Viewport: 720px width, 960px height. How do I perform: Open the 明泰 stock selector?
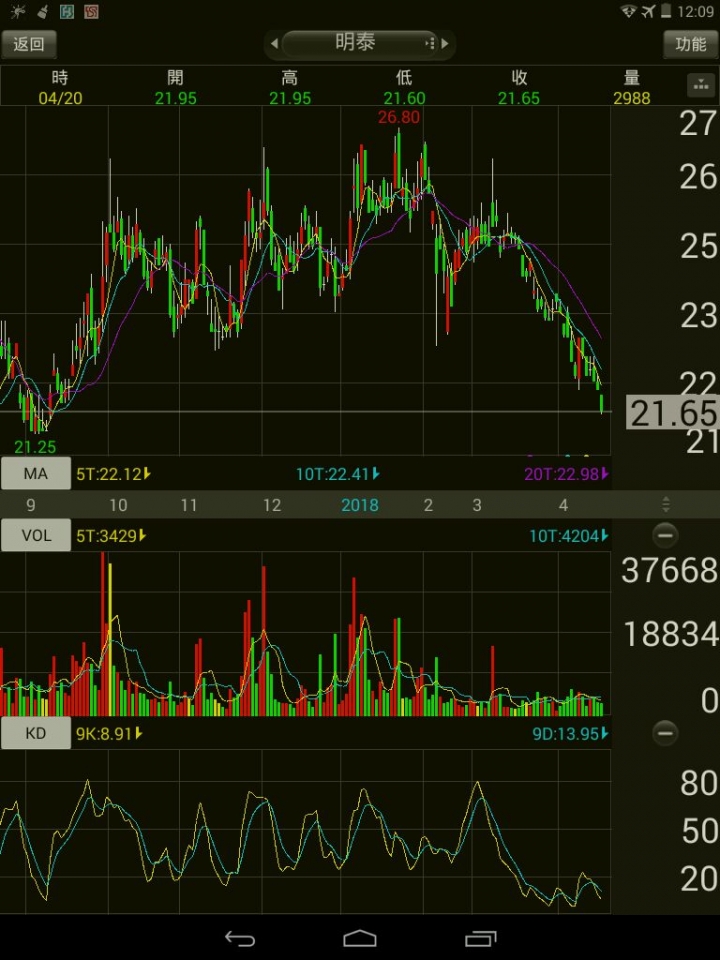(359, 43)
